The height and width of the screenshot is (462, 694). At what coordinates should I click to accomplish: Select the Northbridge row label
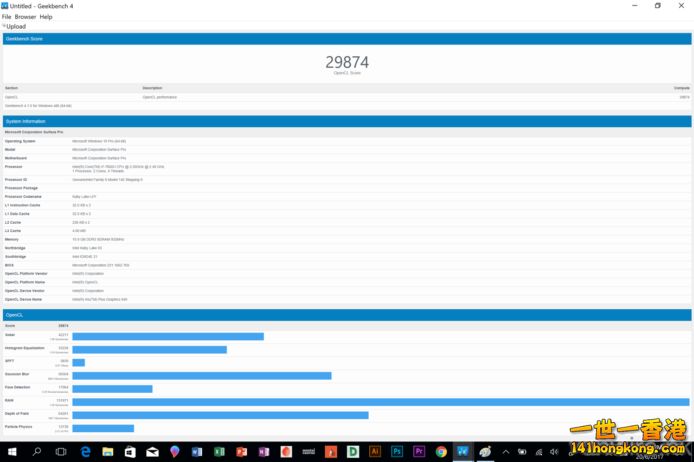pyautogui.click(x=15, y=248)
